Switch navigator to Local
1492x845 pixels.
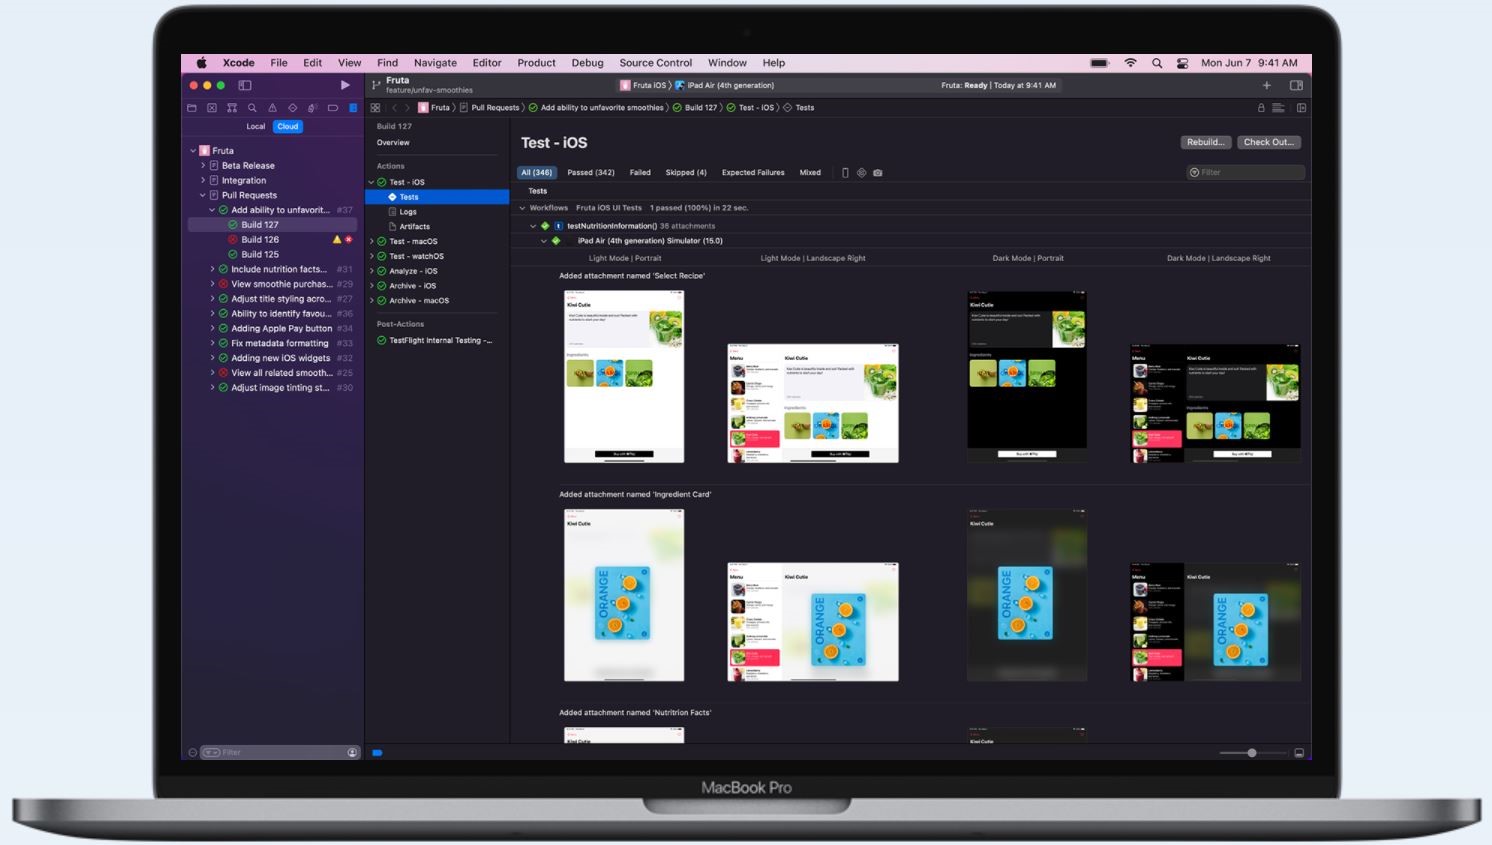(256, 126)
